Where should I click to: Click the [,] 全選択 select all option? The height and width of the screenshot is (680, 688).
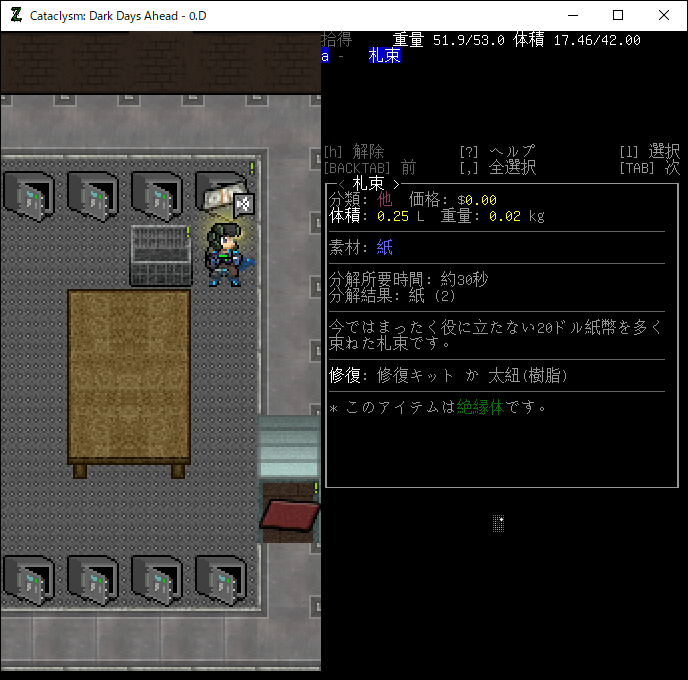497,168
